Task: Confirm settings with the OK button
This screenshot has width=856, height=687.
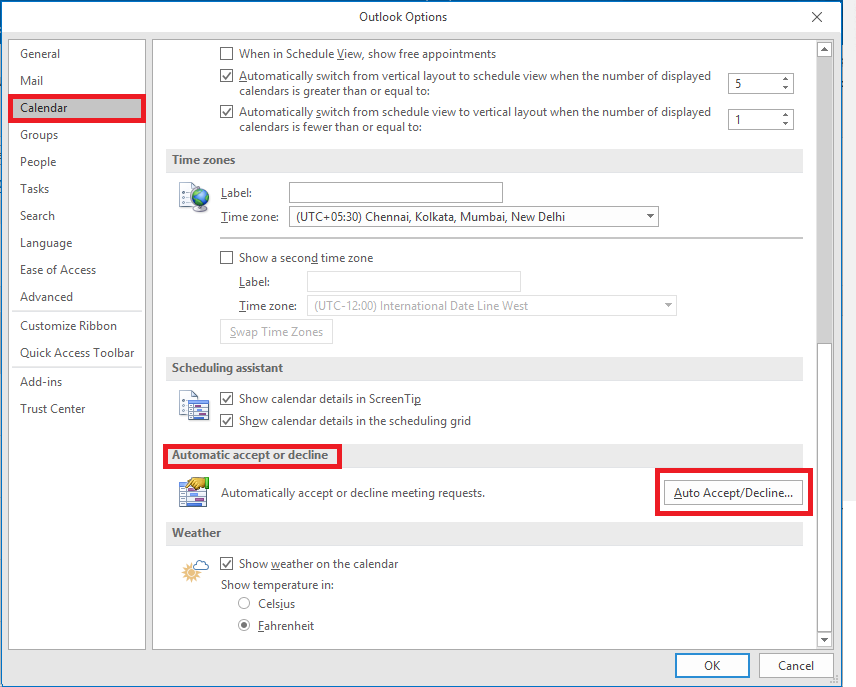Action: click(712, 665)
